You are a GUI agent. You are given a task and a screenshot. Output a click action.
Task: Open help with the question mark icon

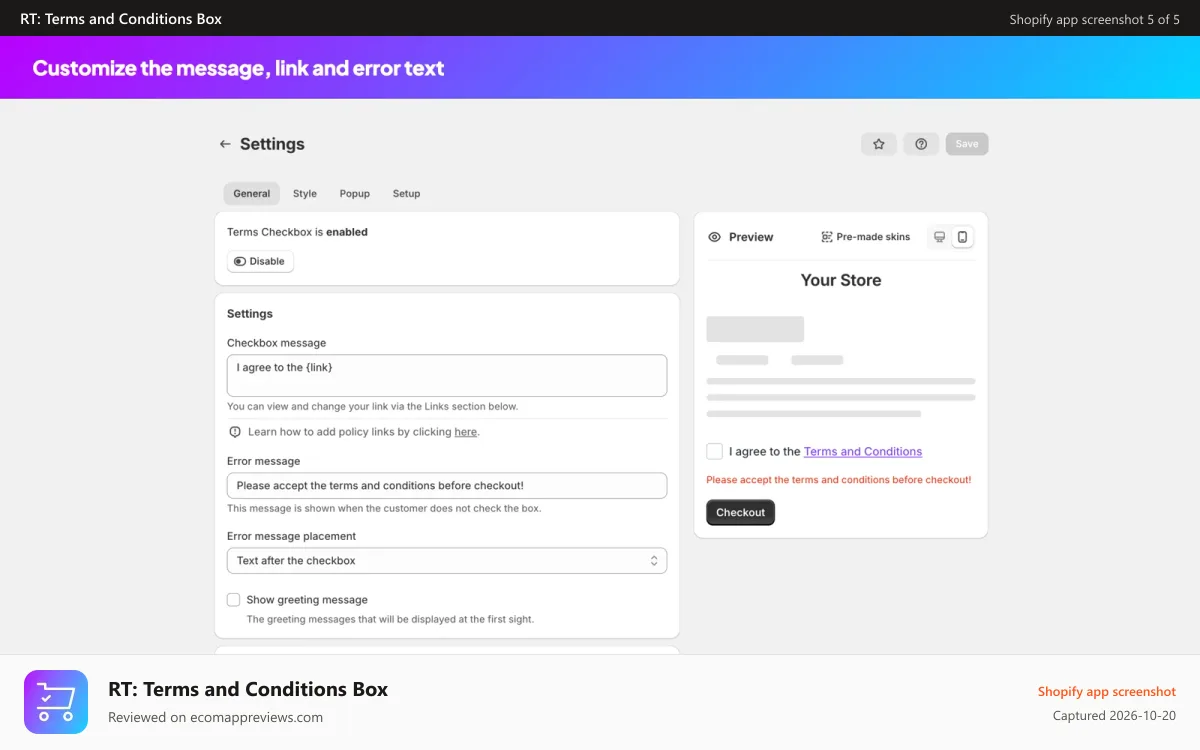coord(921,144)
